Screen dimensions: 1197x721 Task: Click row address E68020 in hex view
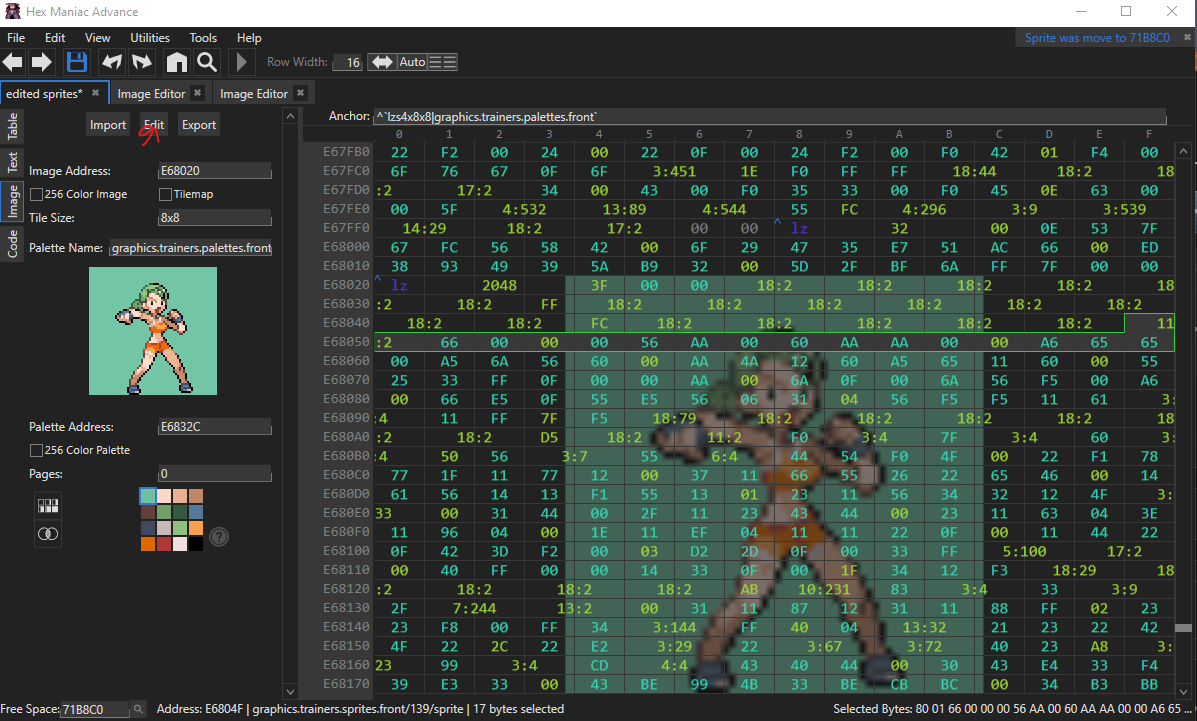coord(346,285)
